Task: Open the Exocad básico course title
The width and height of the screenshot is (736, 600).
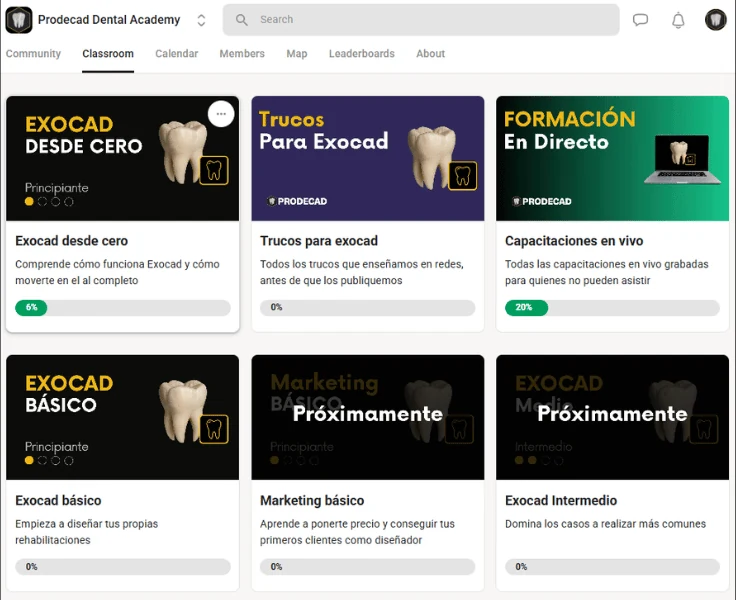Action: coord(58,500)
